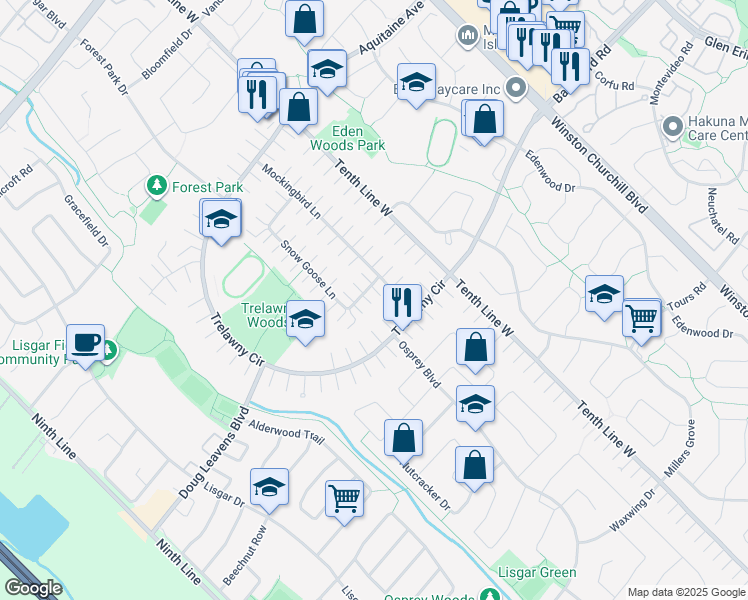Click shopping bag marker above Nutcracker Dr
The height and width of the screenshot is (600, 748).
click(403, 440)
